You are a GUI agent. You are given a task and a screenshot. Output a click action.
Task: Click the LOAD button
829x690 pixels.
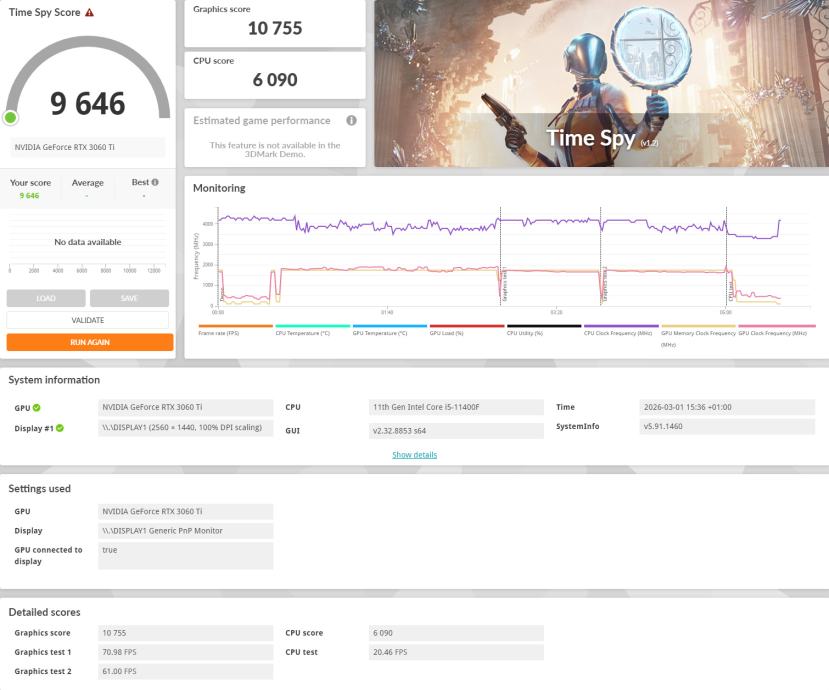click(x=46, y=298)
